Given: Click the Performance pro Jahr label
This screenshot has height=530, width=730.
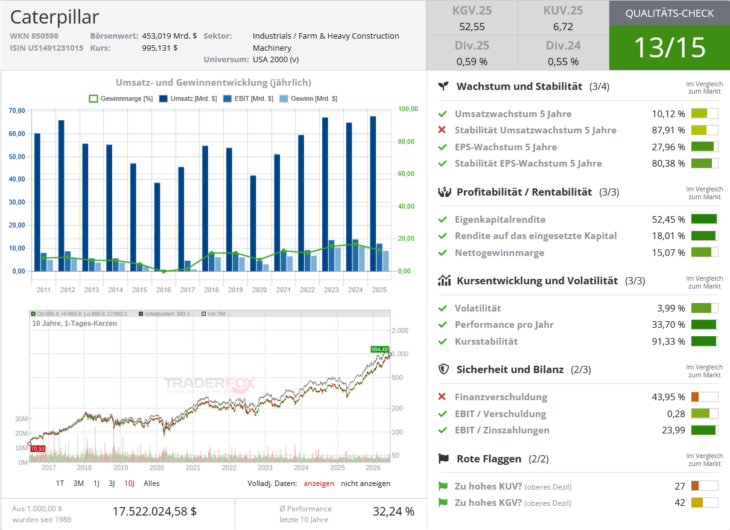Looking at the screenshot, I should pos(504,325).
